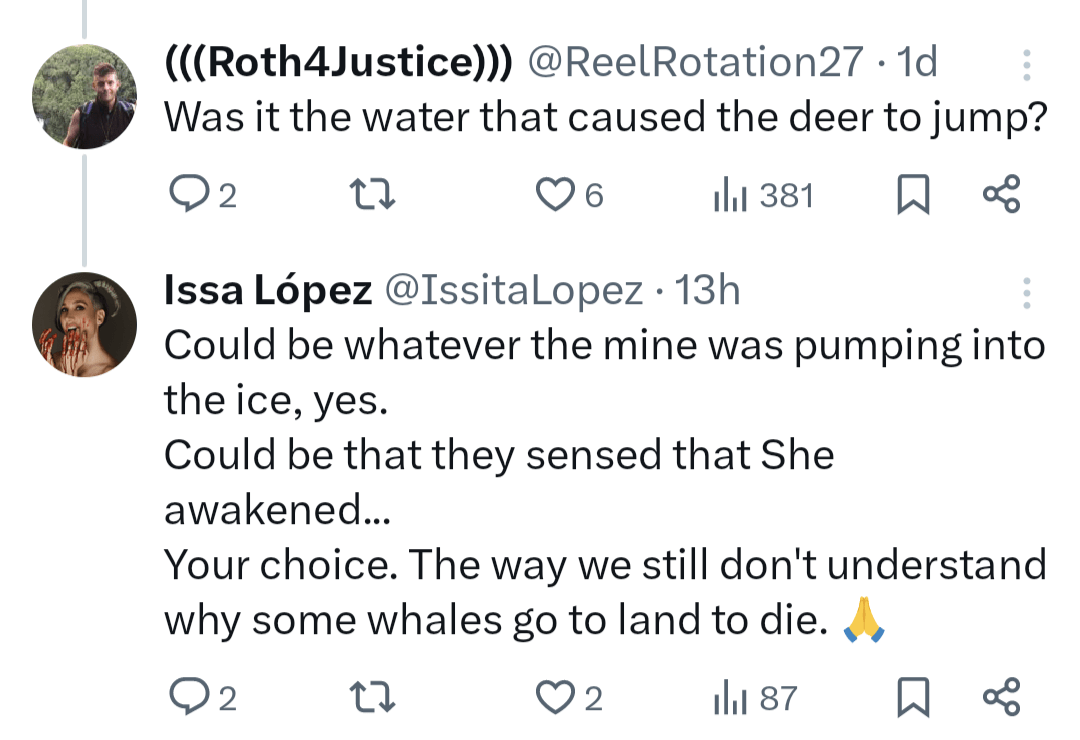This screenshot has height=740, width=1080.
Task: Open the (((Roth4Justice))) display name
Action: click(x=338, y=63)
